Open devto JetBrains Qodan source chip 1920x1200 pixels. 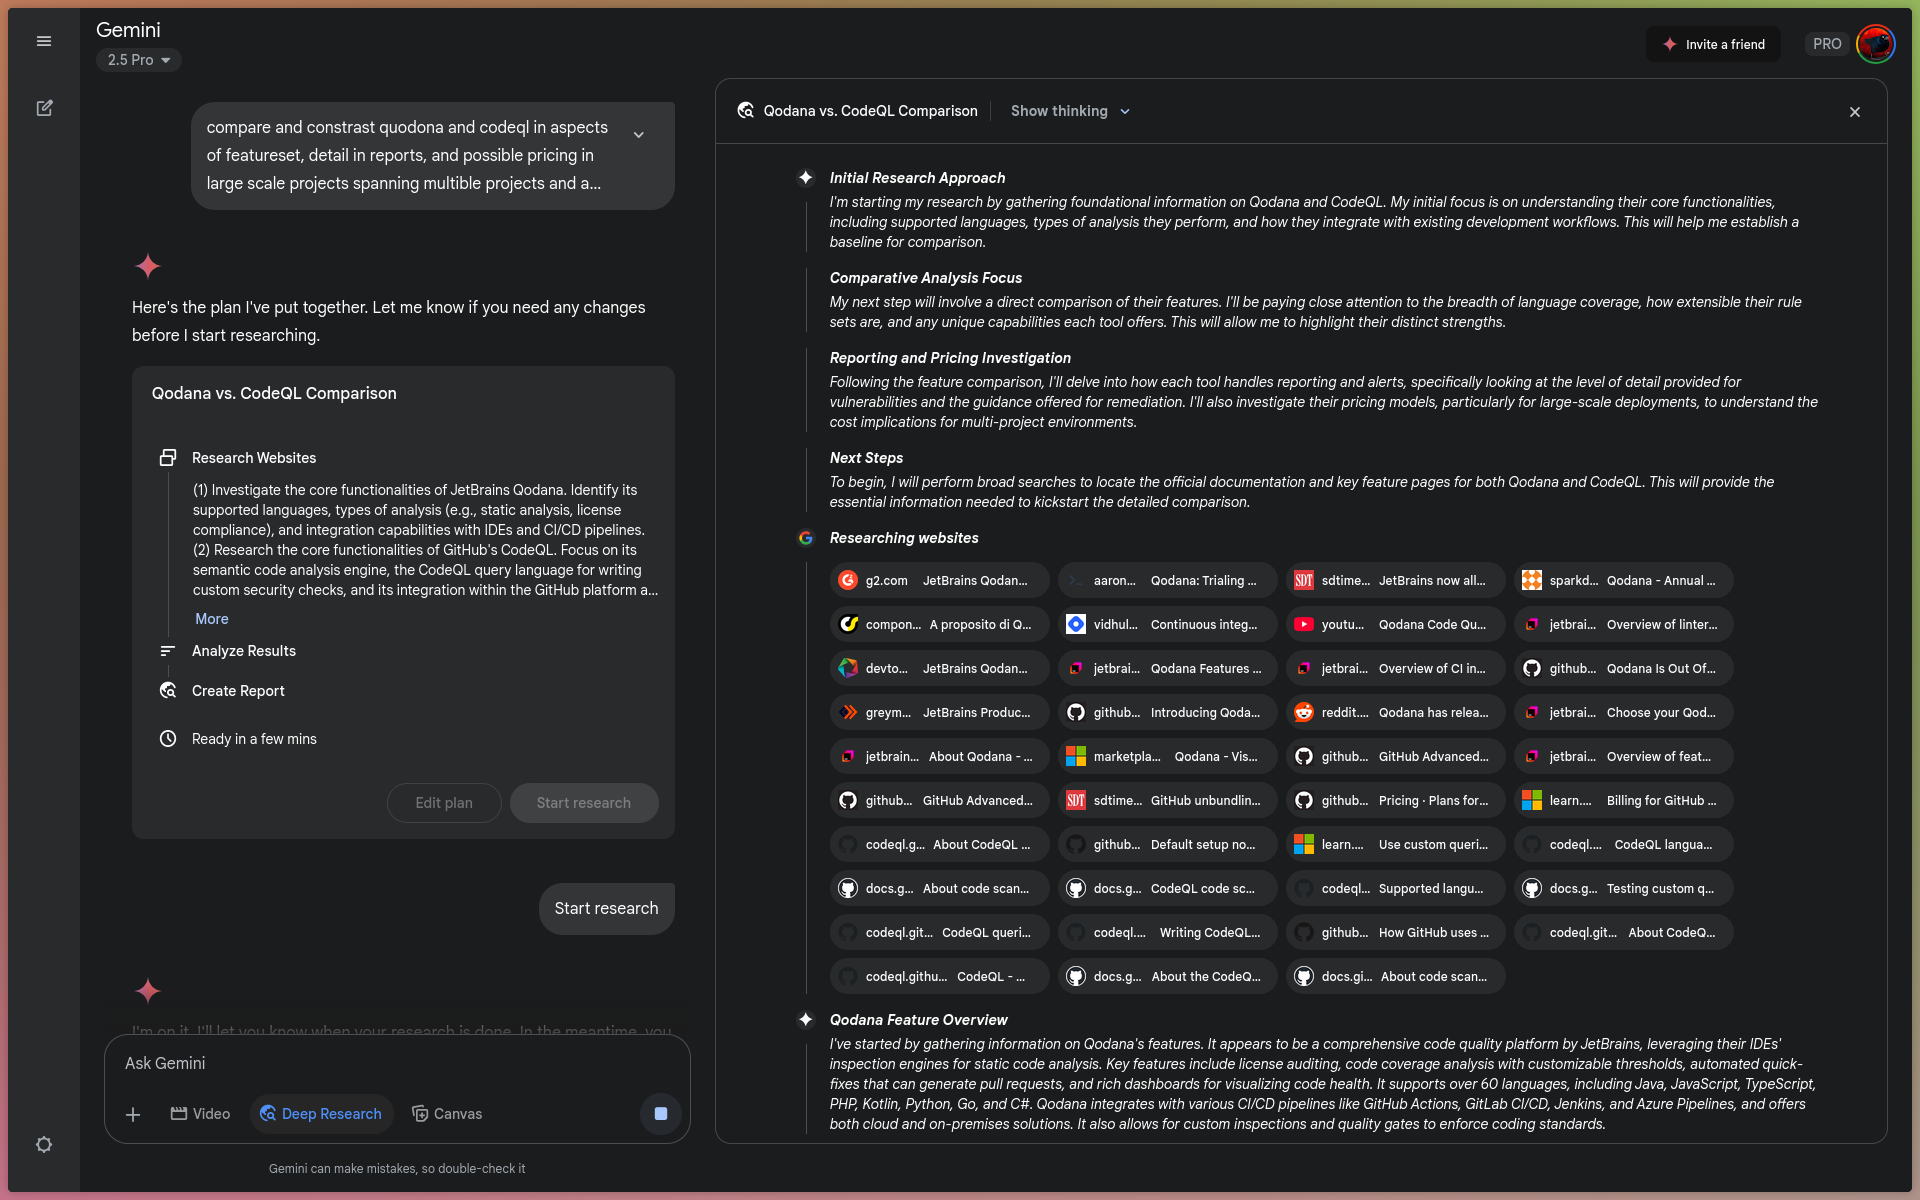pyautogui.click(x=939, y=669)
